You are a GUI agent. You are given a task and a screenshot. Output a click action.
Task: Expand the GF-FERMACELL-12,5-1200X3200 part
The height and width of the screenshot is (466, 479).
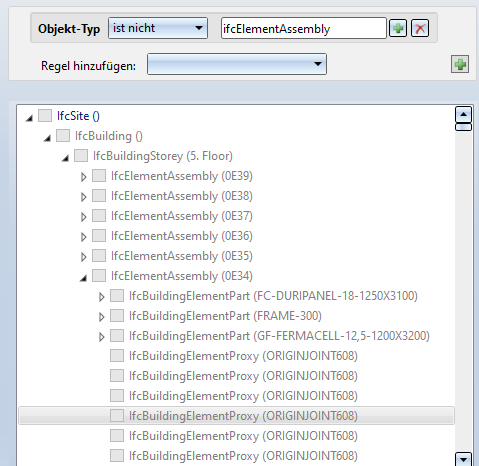click(101, 337)
